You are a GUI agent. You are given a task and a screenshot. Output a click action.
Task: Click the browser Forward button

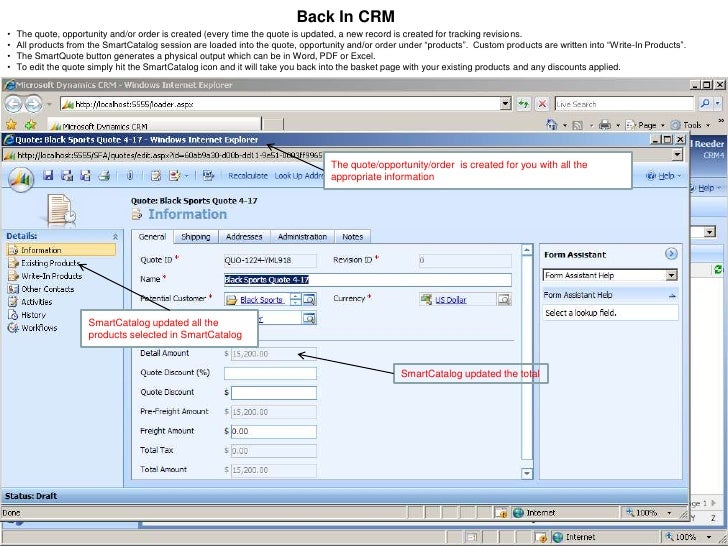click(33, 104)
